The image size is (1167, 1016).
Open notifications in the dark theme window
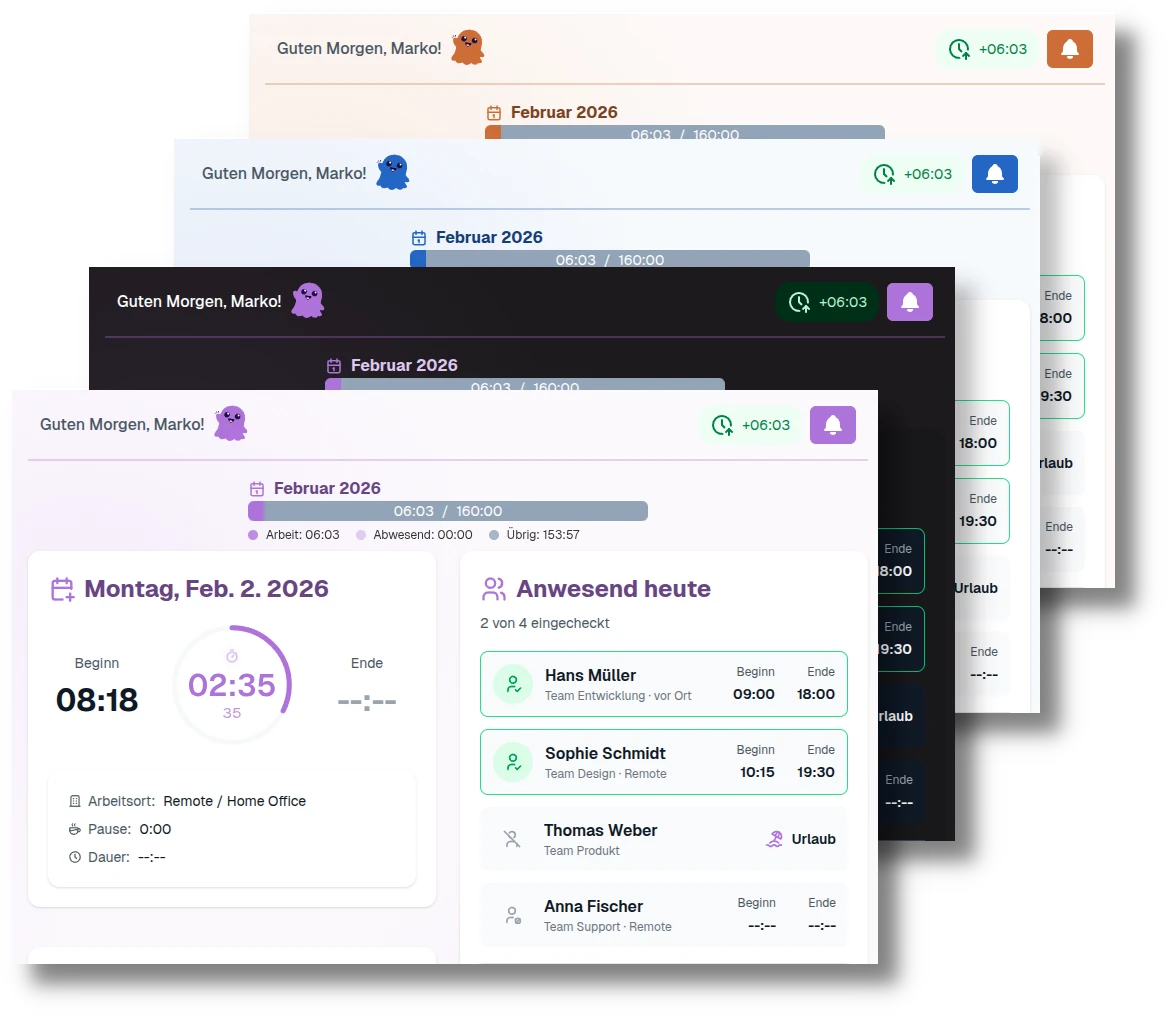(x=909, y=302)
